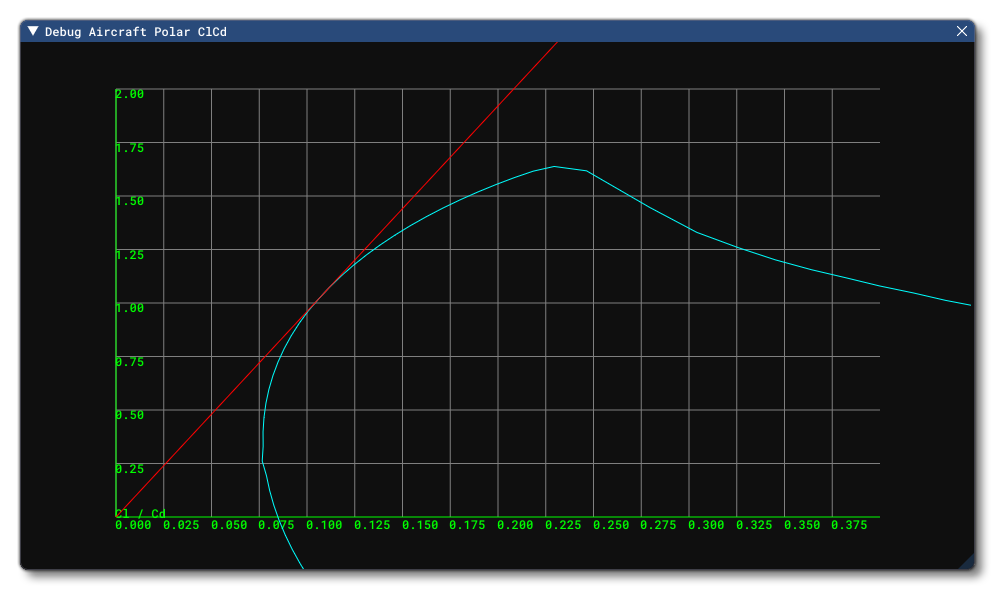Click the 0.000 horizontal axis label
Viewport: 995px width, 590px height.
[133, 525]
